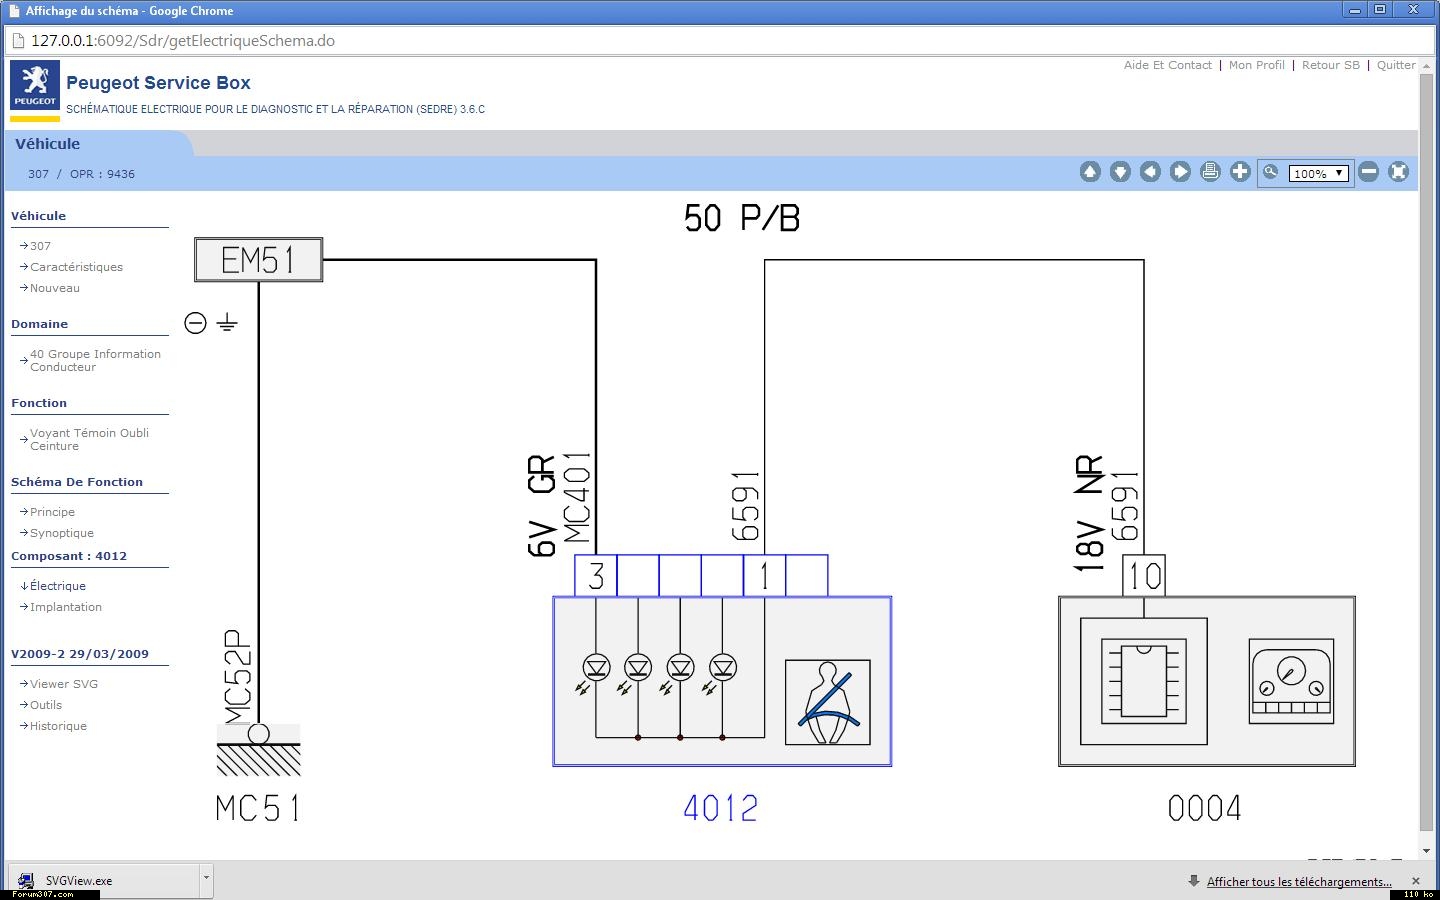The image size is (1440, 900).
Task: Pan the schematic down with the down arrow
Action: point(1120,172)
